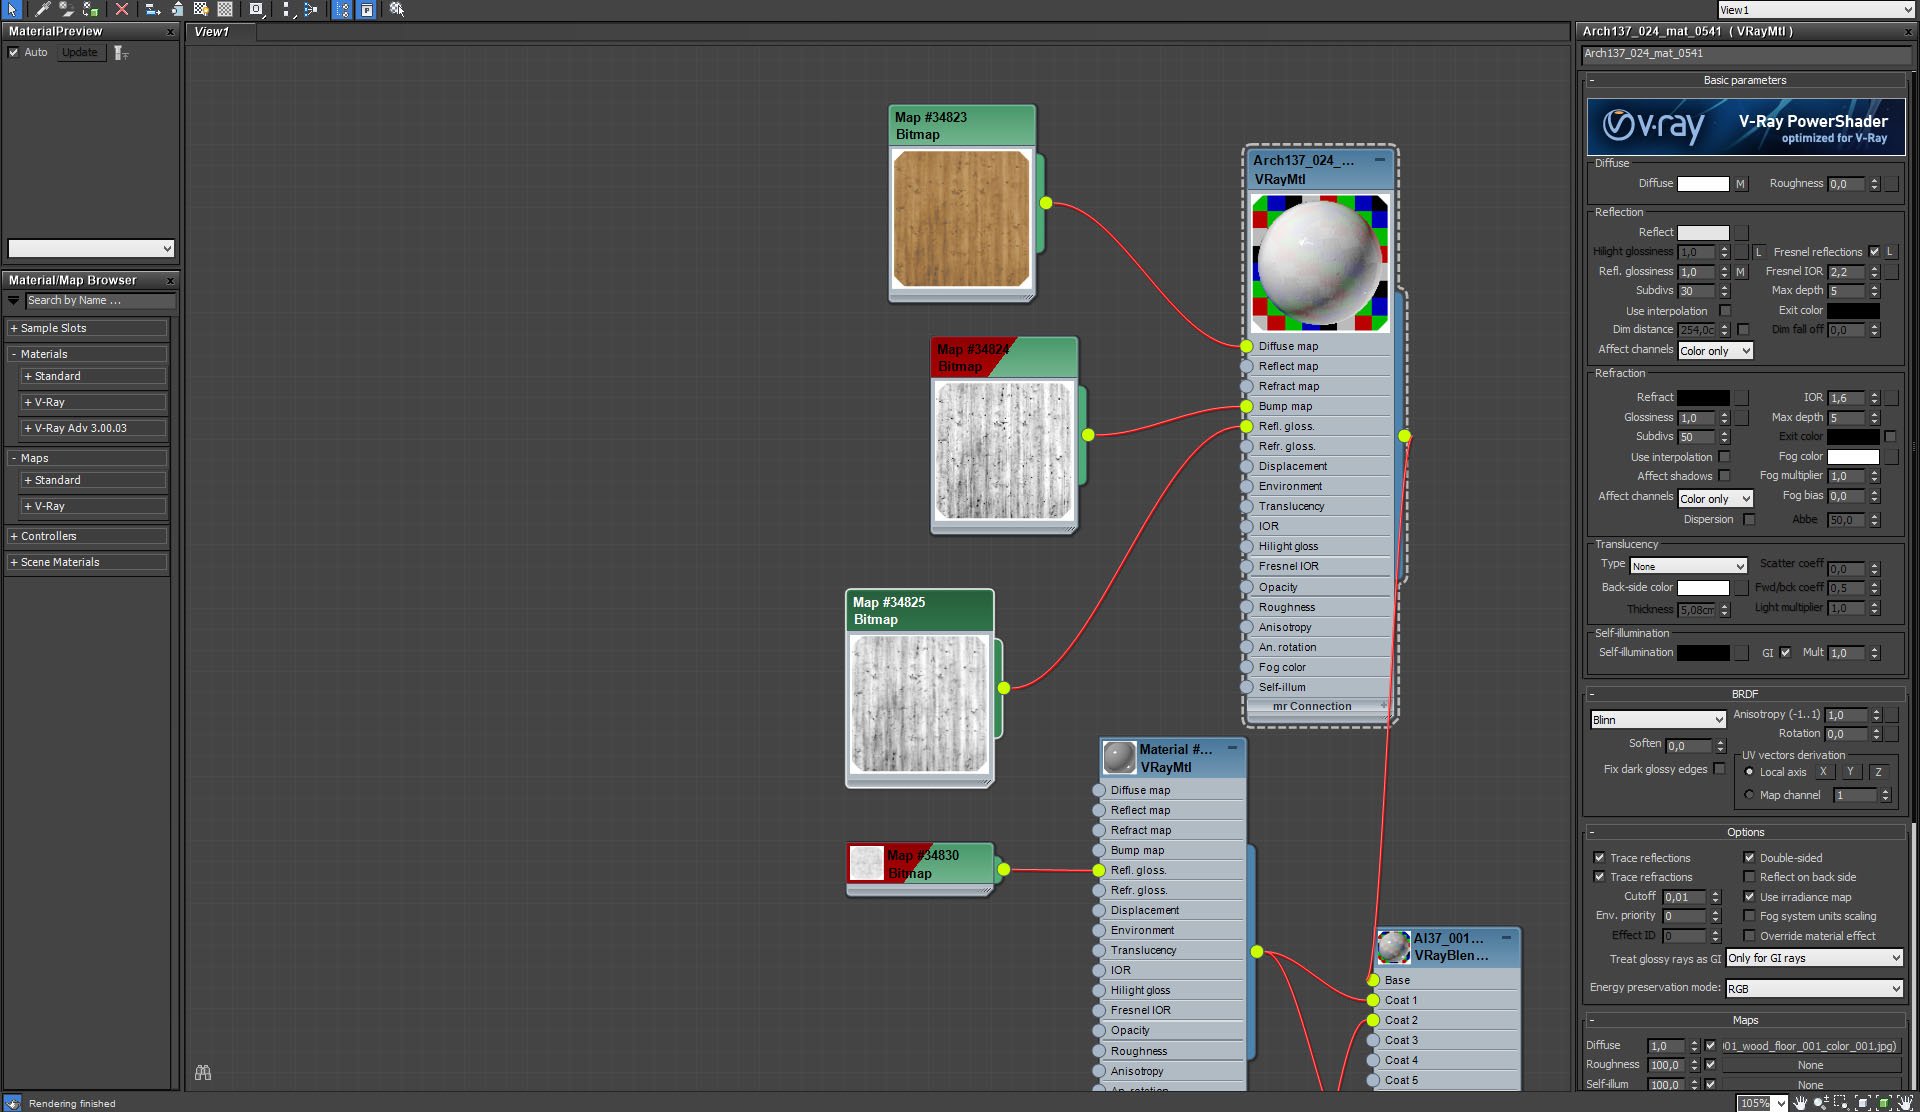
Task: Open BRDF Blinn type dropdown
Action: point(1658,719)
